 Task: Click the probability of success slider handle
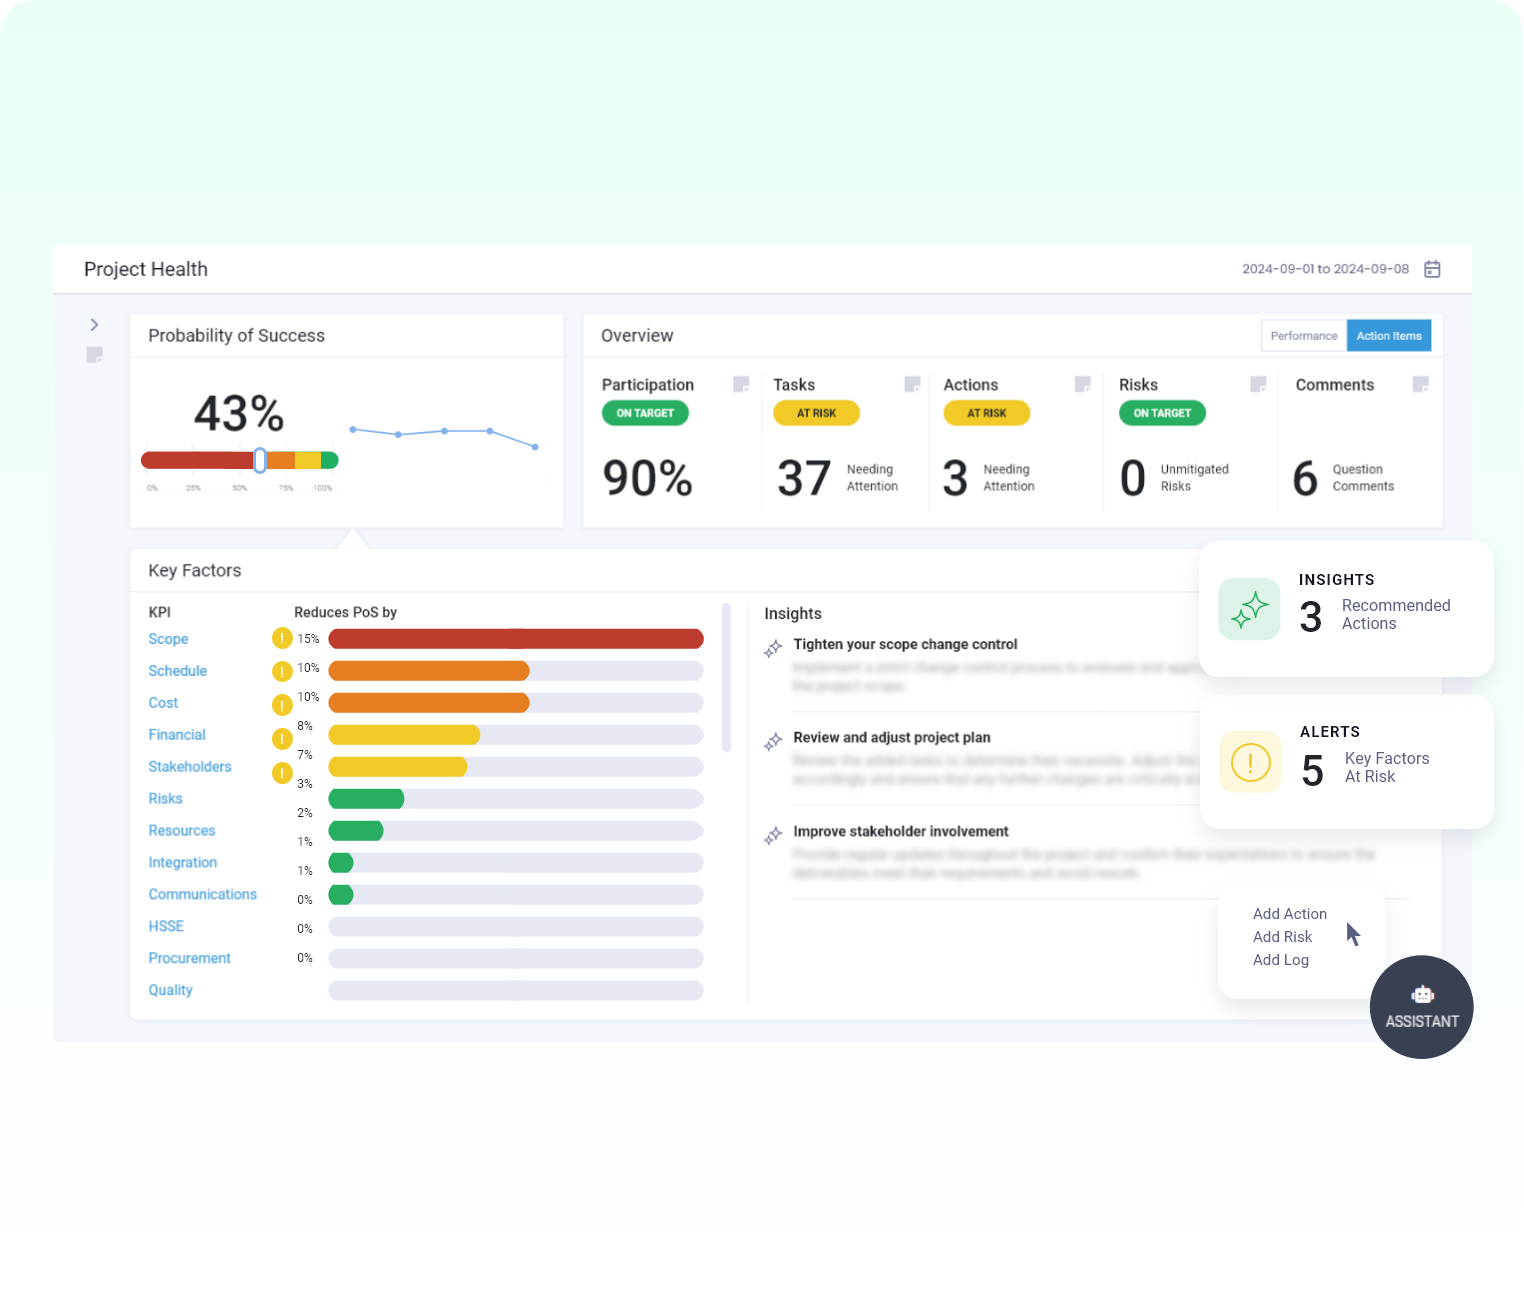(x=260, y=460)
